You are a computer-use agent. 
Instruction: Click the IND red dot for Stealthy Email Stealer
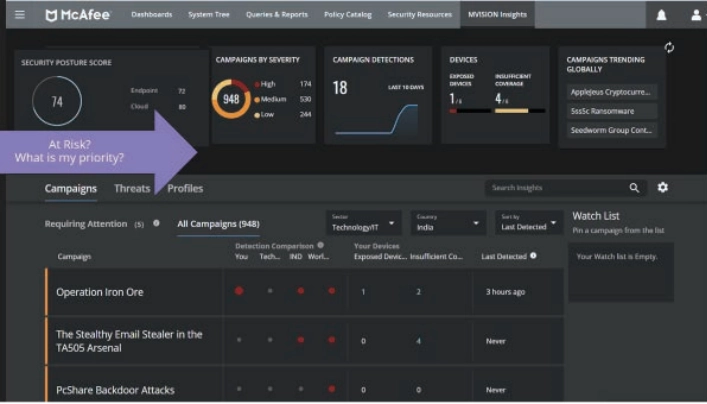point(301,340)
